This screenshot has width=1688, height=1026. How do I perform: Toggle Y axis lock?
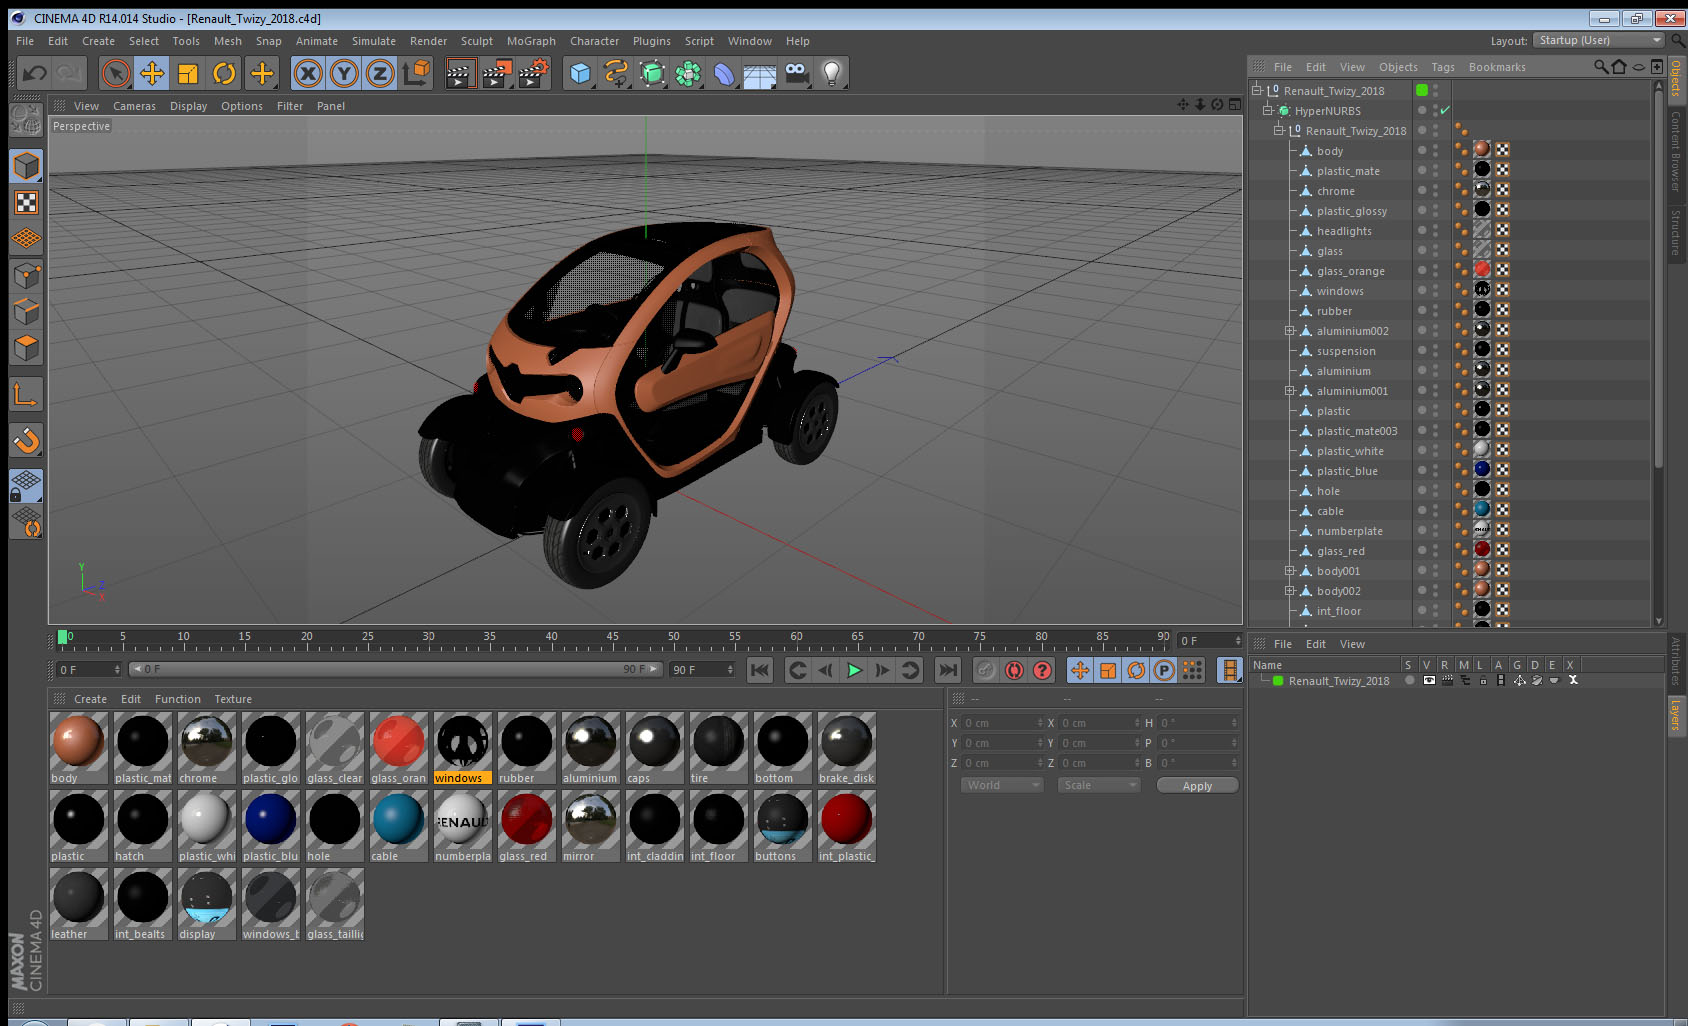pos(344,73)
